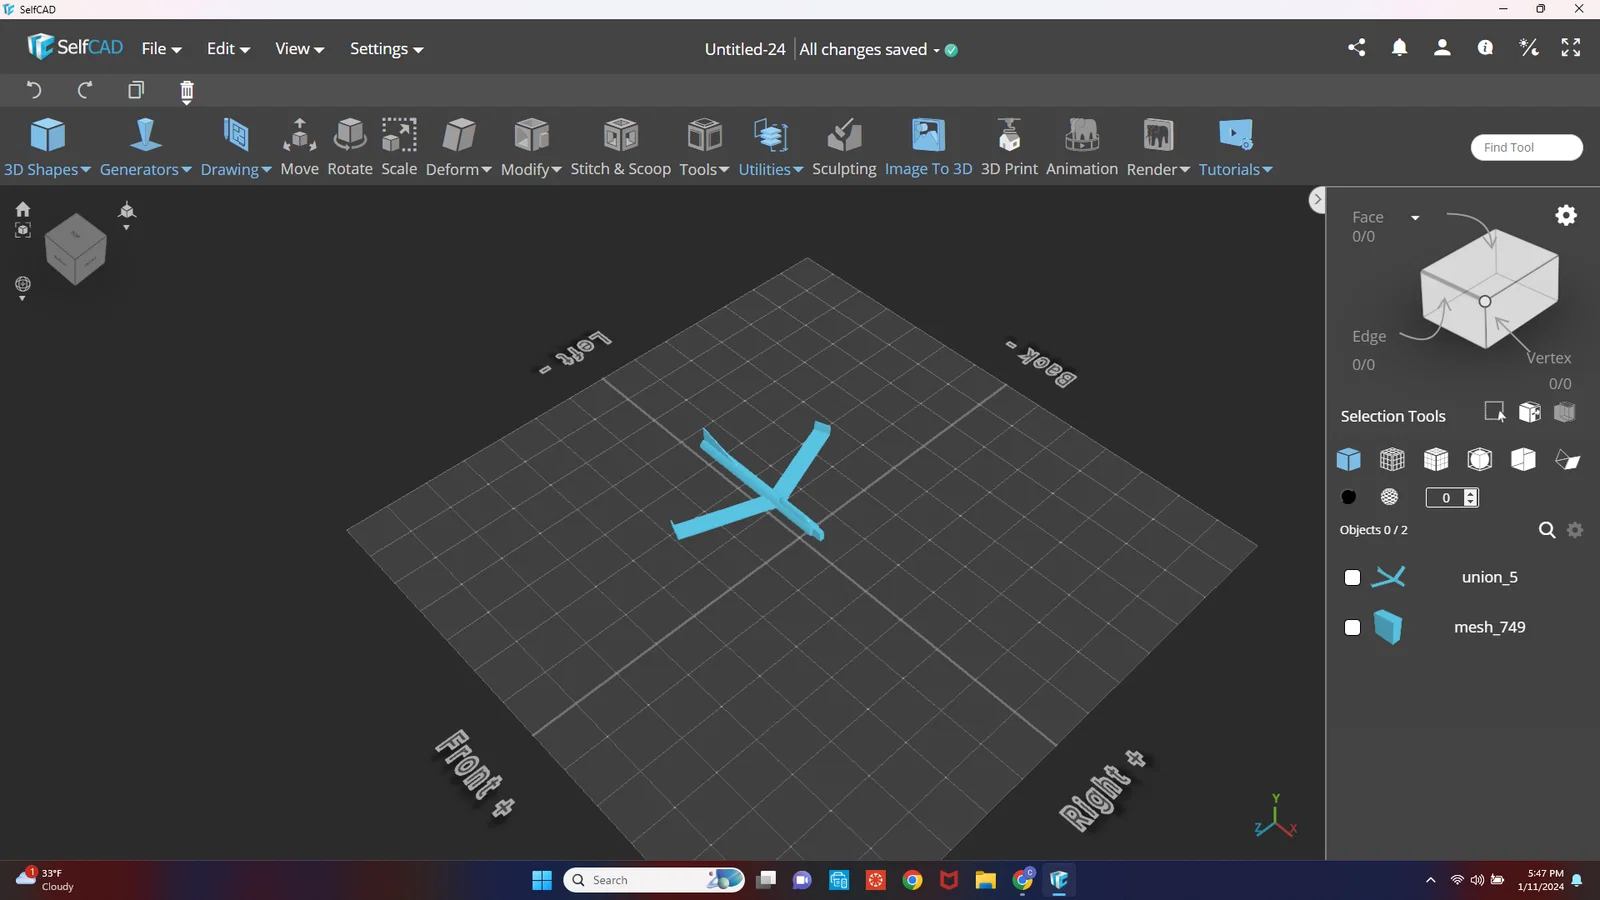This screenshot has width=1600, height=900.
Task: Click the fit-object-to-view icon under Home
Action: pos(23,230)
